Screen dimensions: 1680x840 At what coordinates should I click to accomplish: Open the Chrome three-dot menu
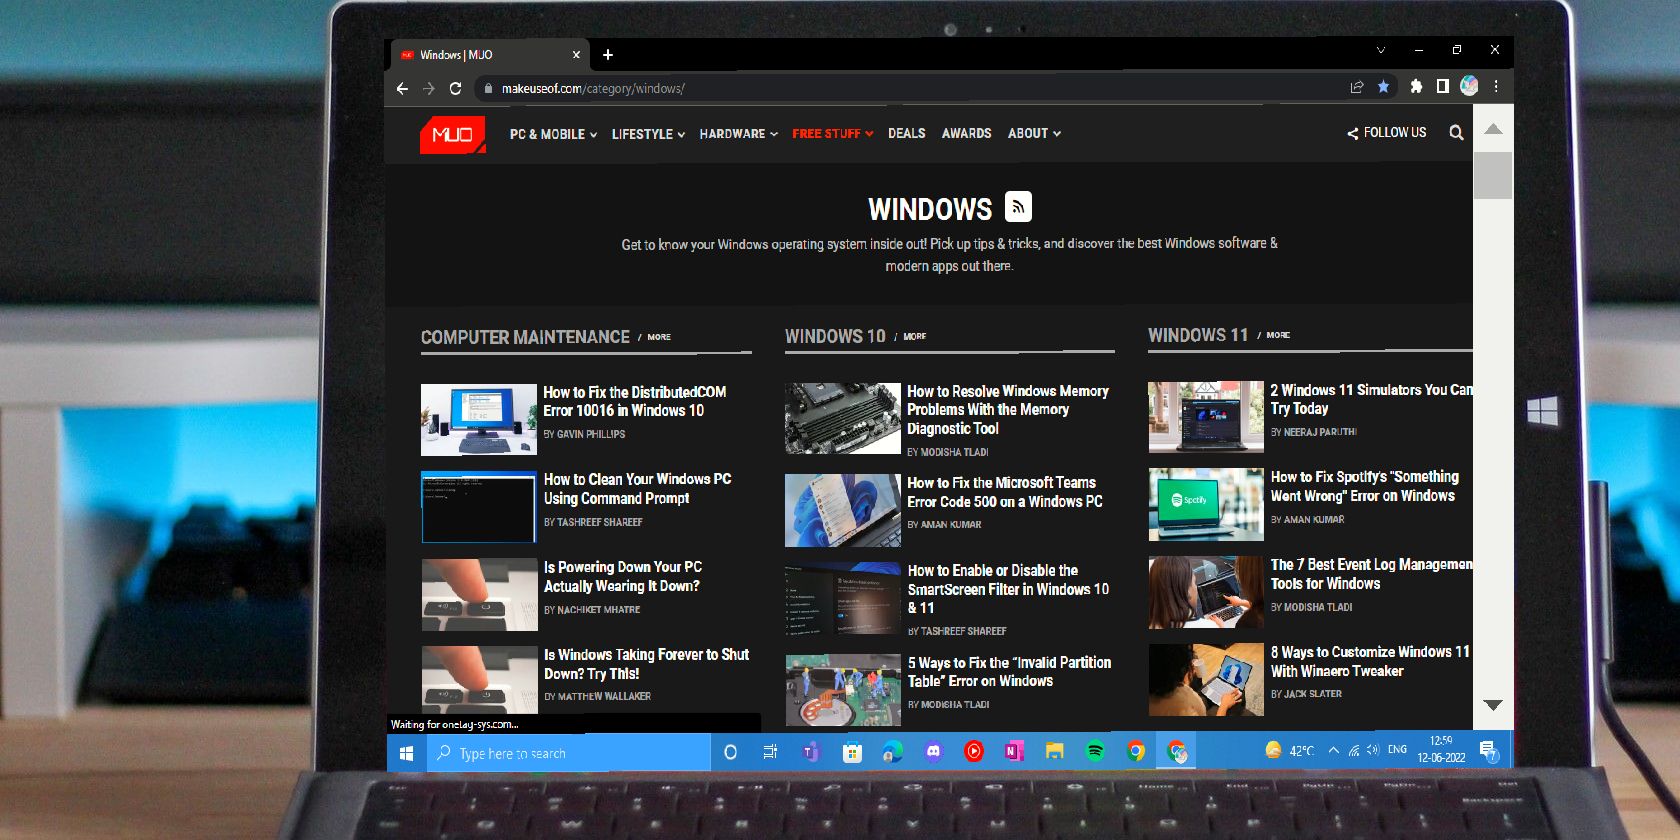click(x=1496, y=86)
